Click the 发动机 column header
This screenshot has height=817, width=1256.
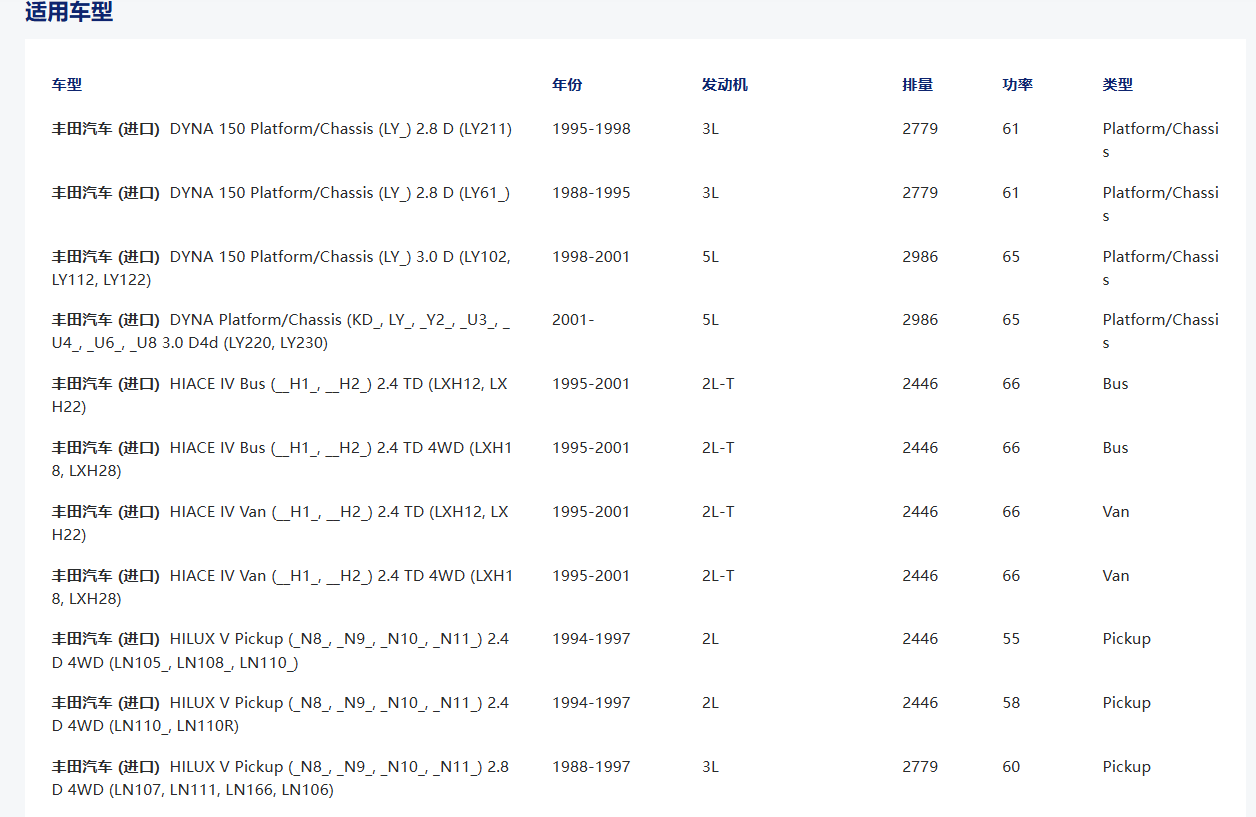click(x=725, y=85)
